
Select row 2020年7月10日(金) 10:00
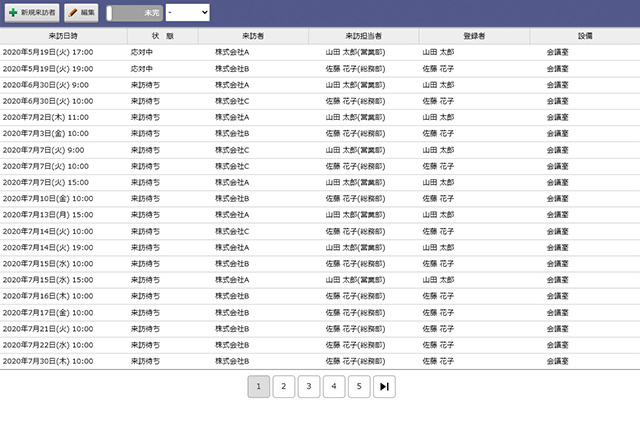320,199
